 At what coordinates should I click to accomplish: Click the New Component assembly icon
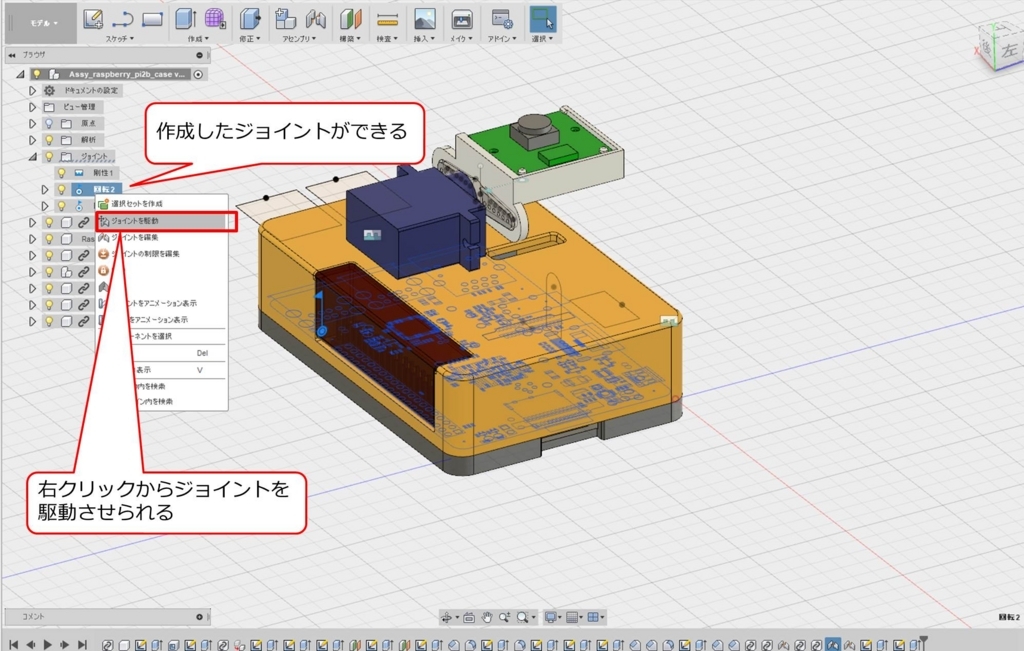pos(285,18)
